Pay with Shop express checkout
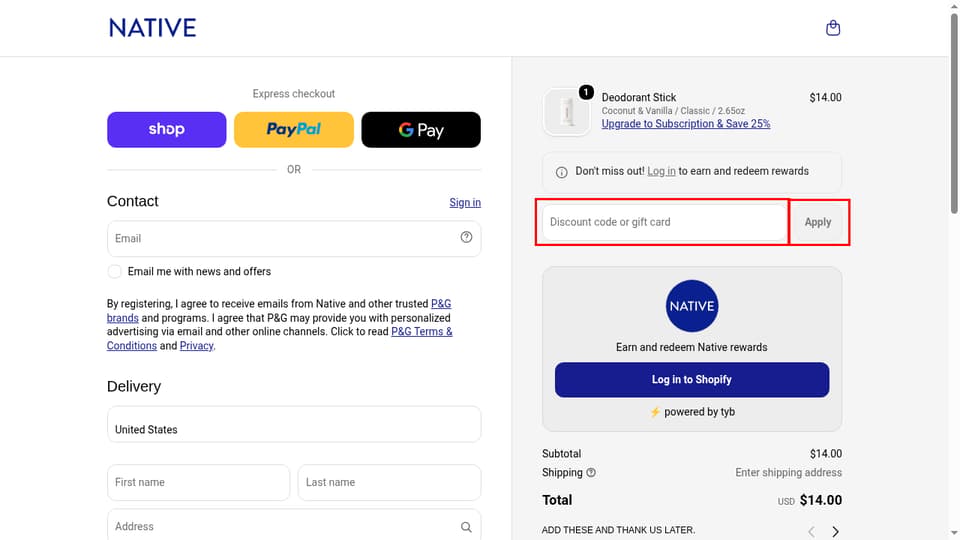960x540 pixels. pyautogui.click(x=167, y=129)
